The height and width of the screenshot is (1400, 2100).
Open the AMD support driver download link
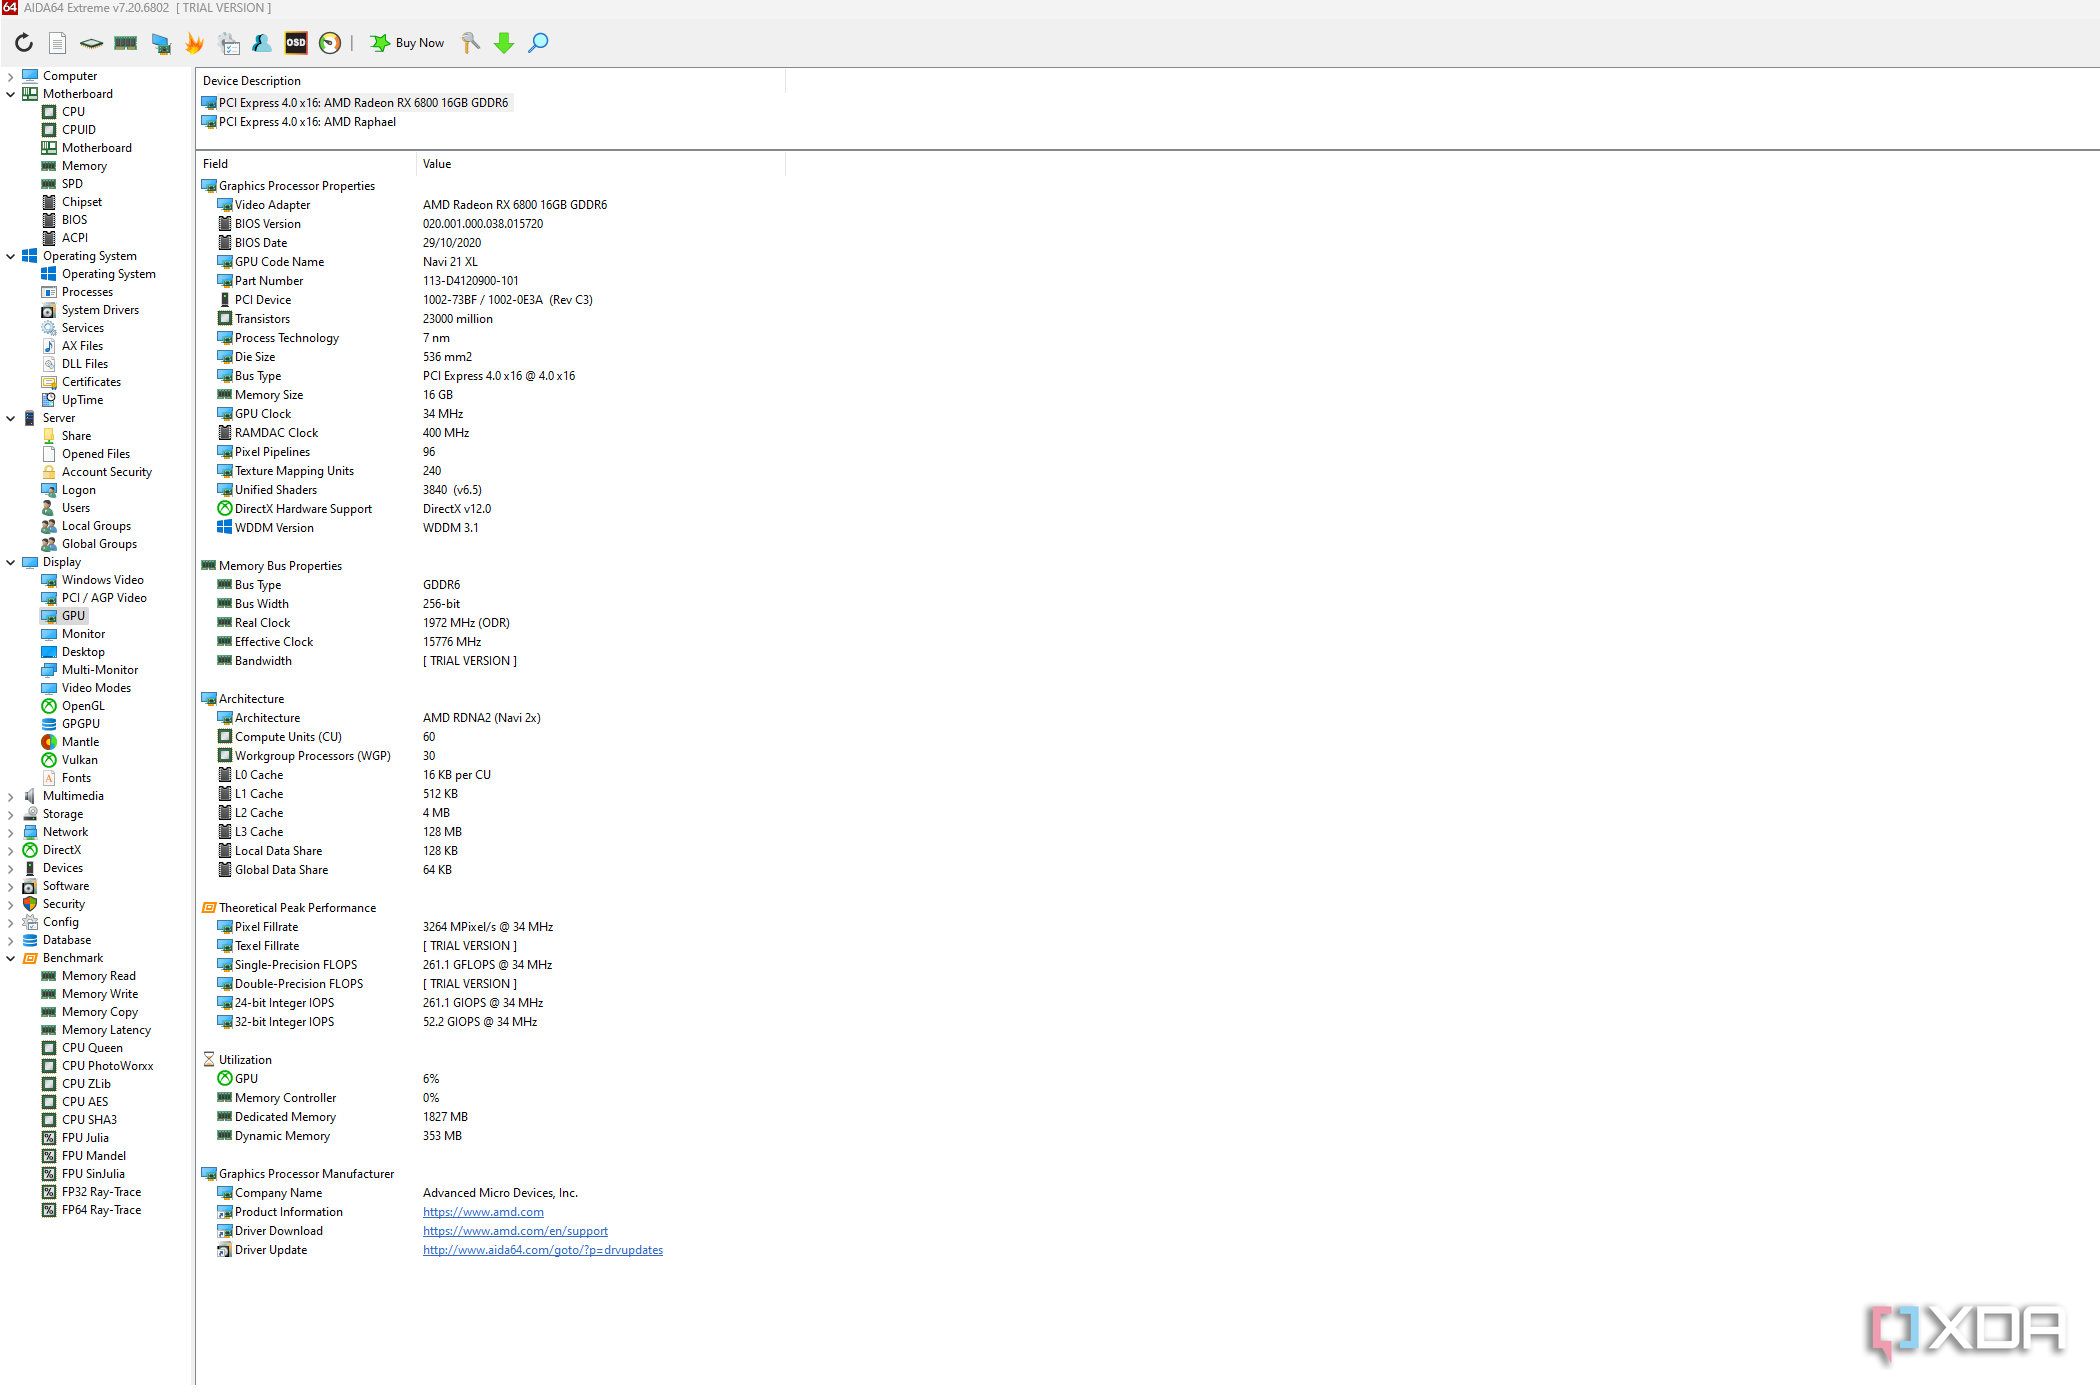click(515, 1231)
